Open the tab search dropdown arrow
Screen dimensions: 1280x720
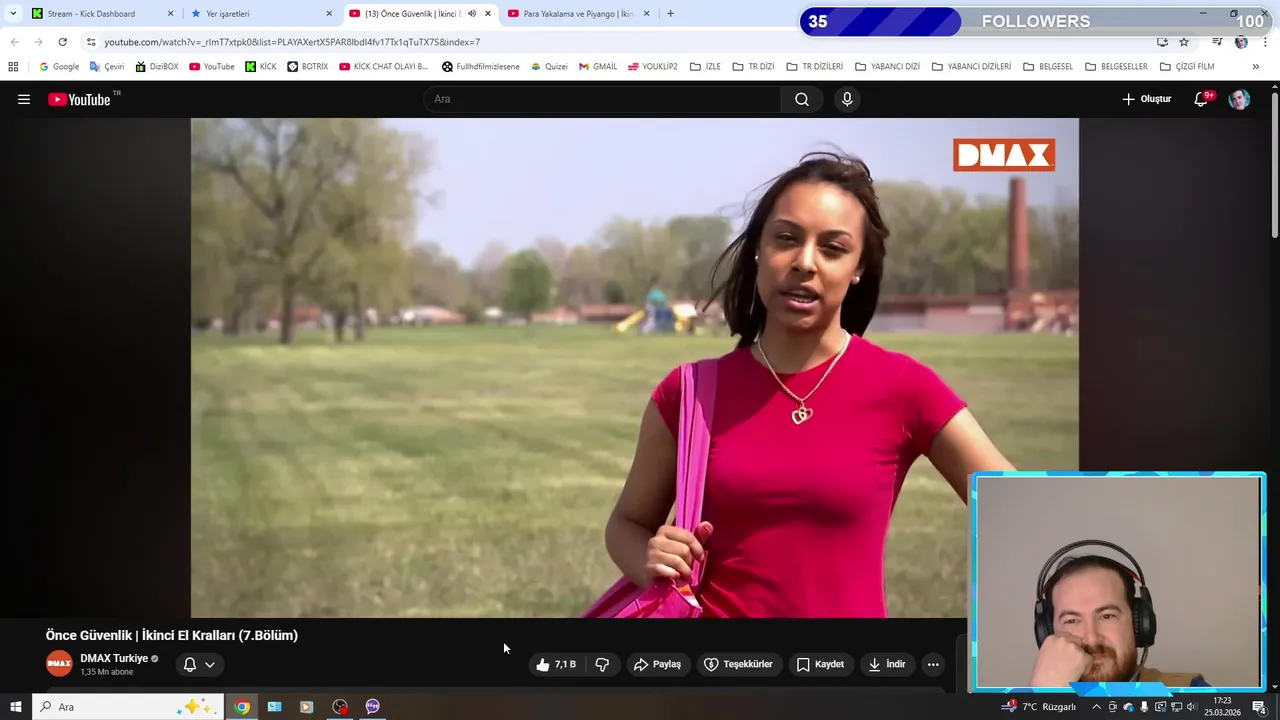tap(13, 14)
